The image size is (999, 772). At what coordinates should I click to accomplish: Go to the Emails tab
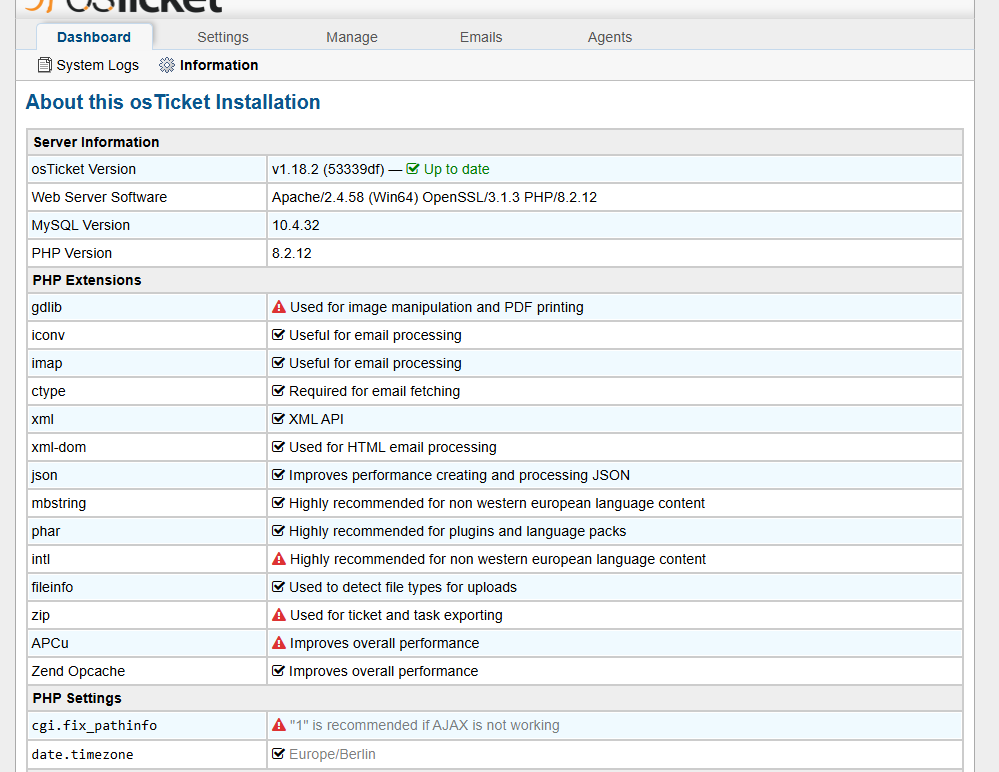point(481,37)
